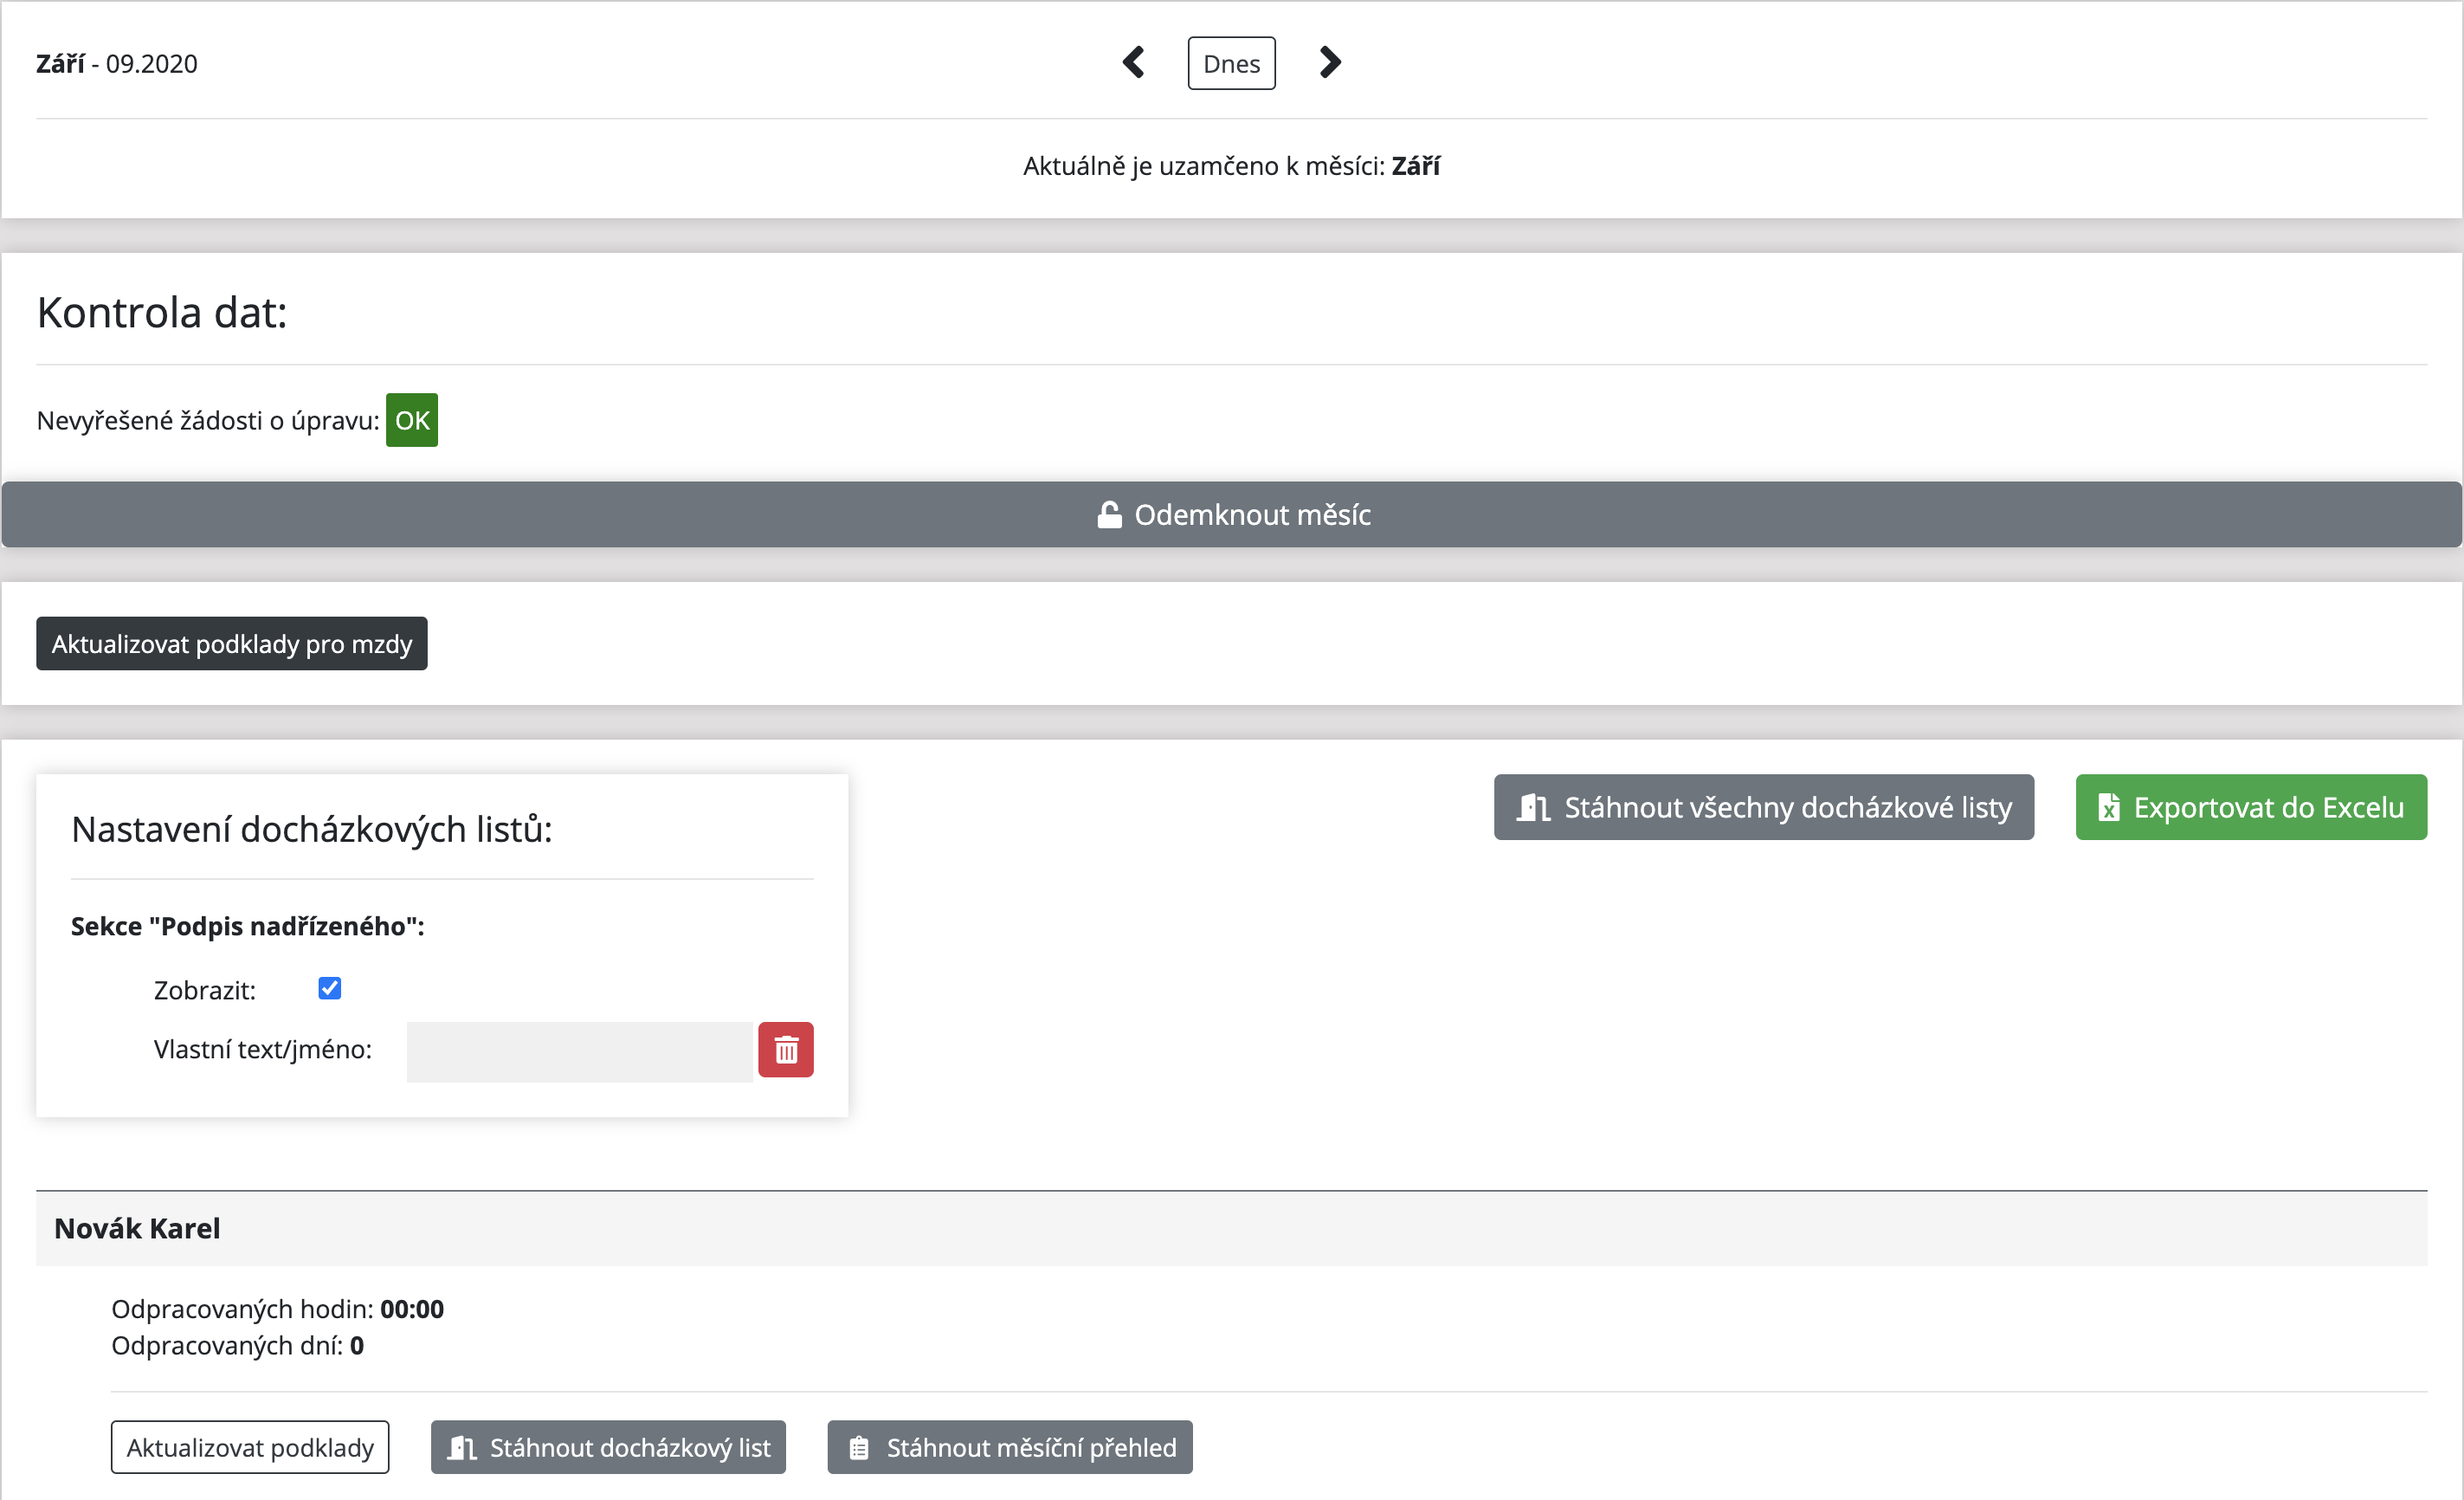Go to next month arrow
This screenshot has height=1500, width=2464.
(1329, 63)
